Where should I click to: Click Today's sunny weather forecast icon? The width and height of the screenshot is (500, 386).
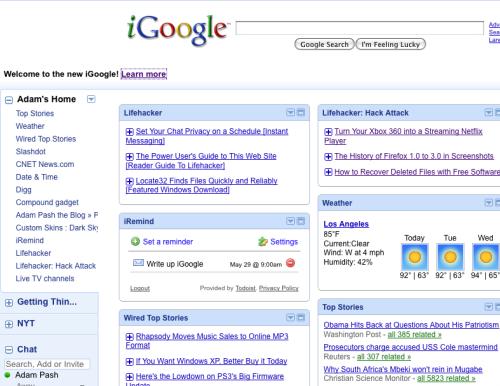pyautogui.click(x=415, y=257)
